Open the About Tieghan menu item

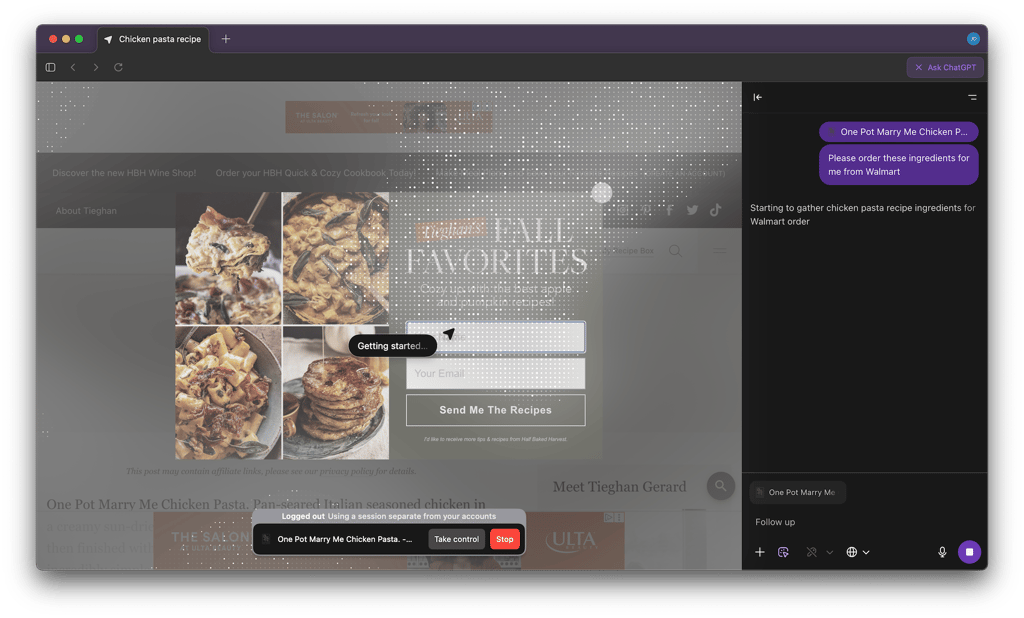(86, 211)
